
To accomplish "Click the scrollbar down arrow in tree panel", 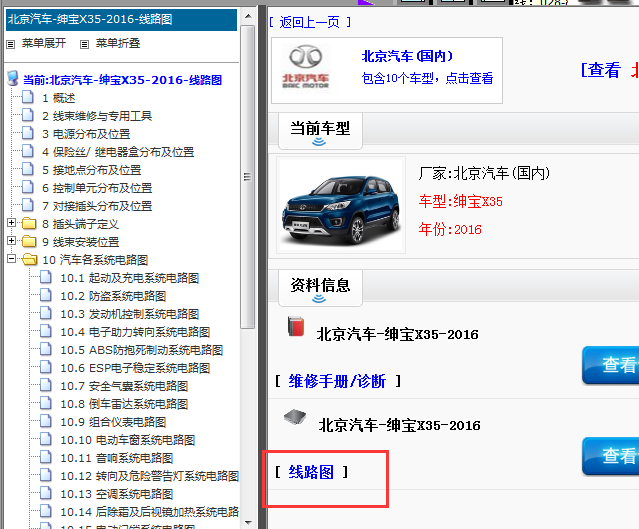I will click(248, 522).
